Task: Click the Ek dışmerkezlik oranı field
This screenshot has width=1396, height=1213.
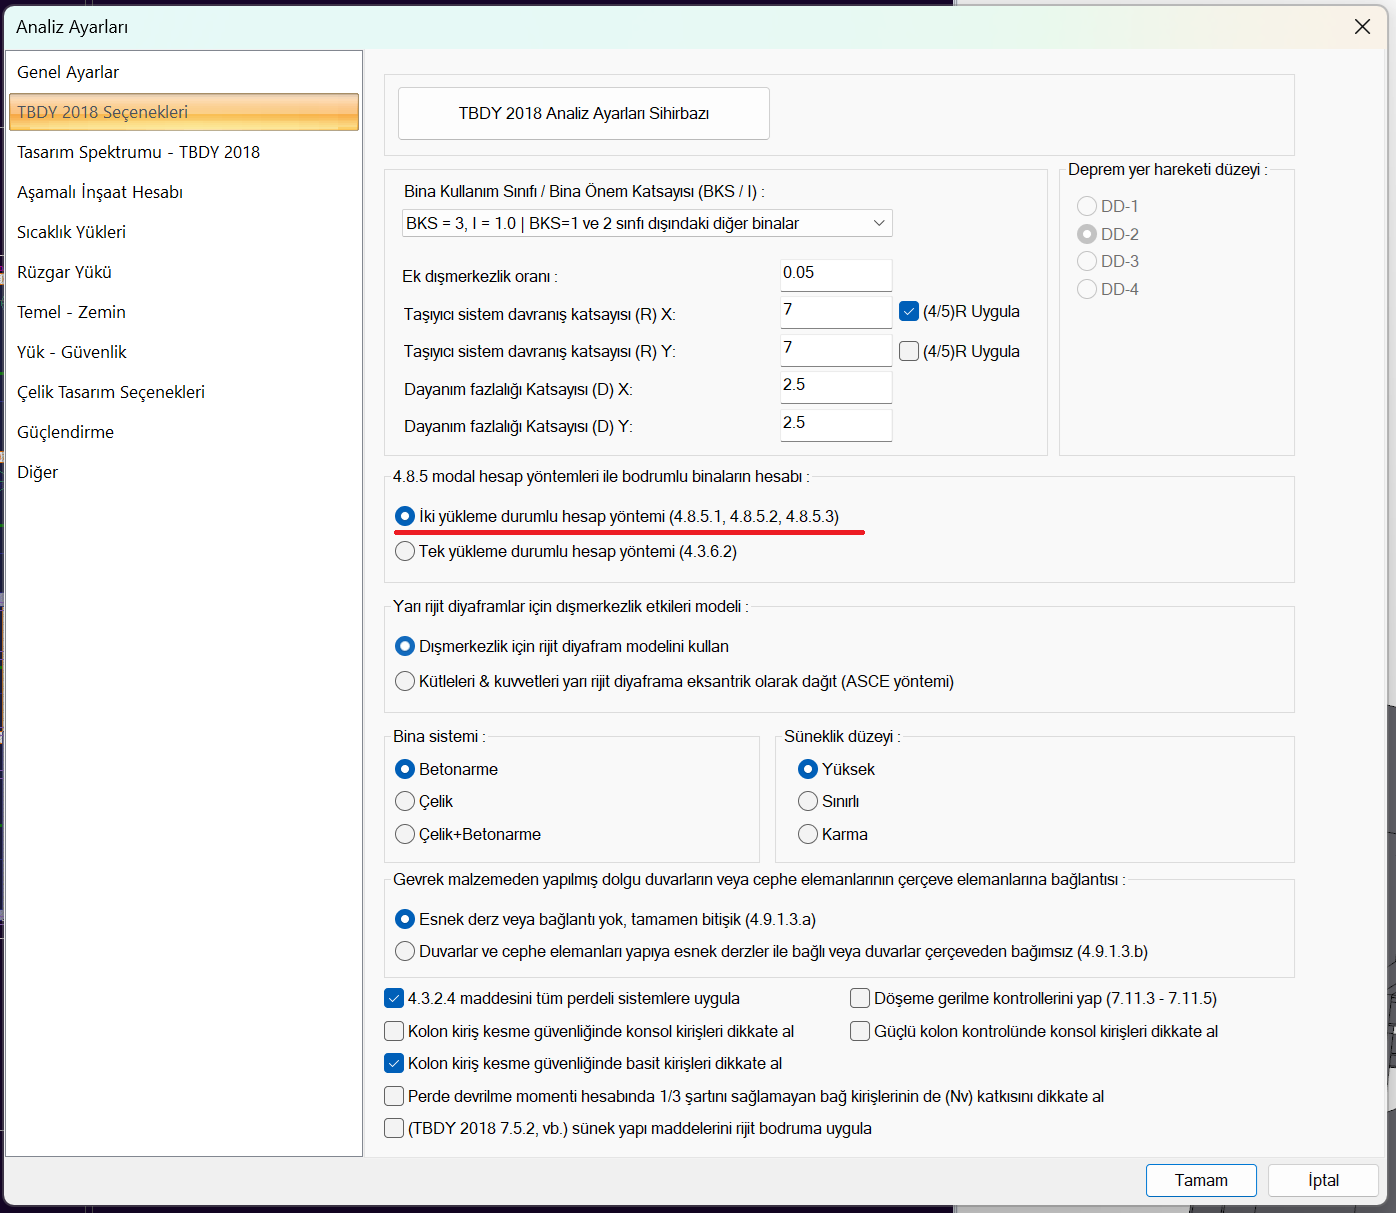Action: 835,274
